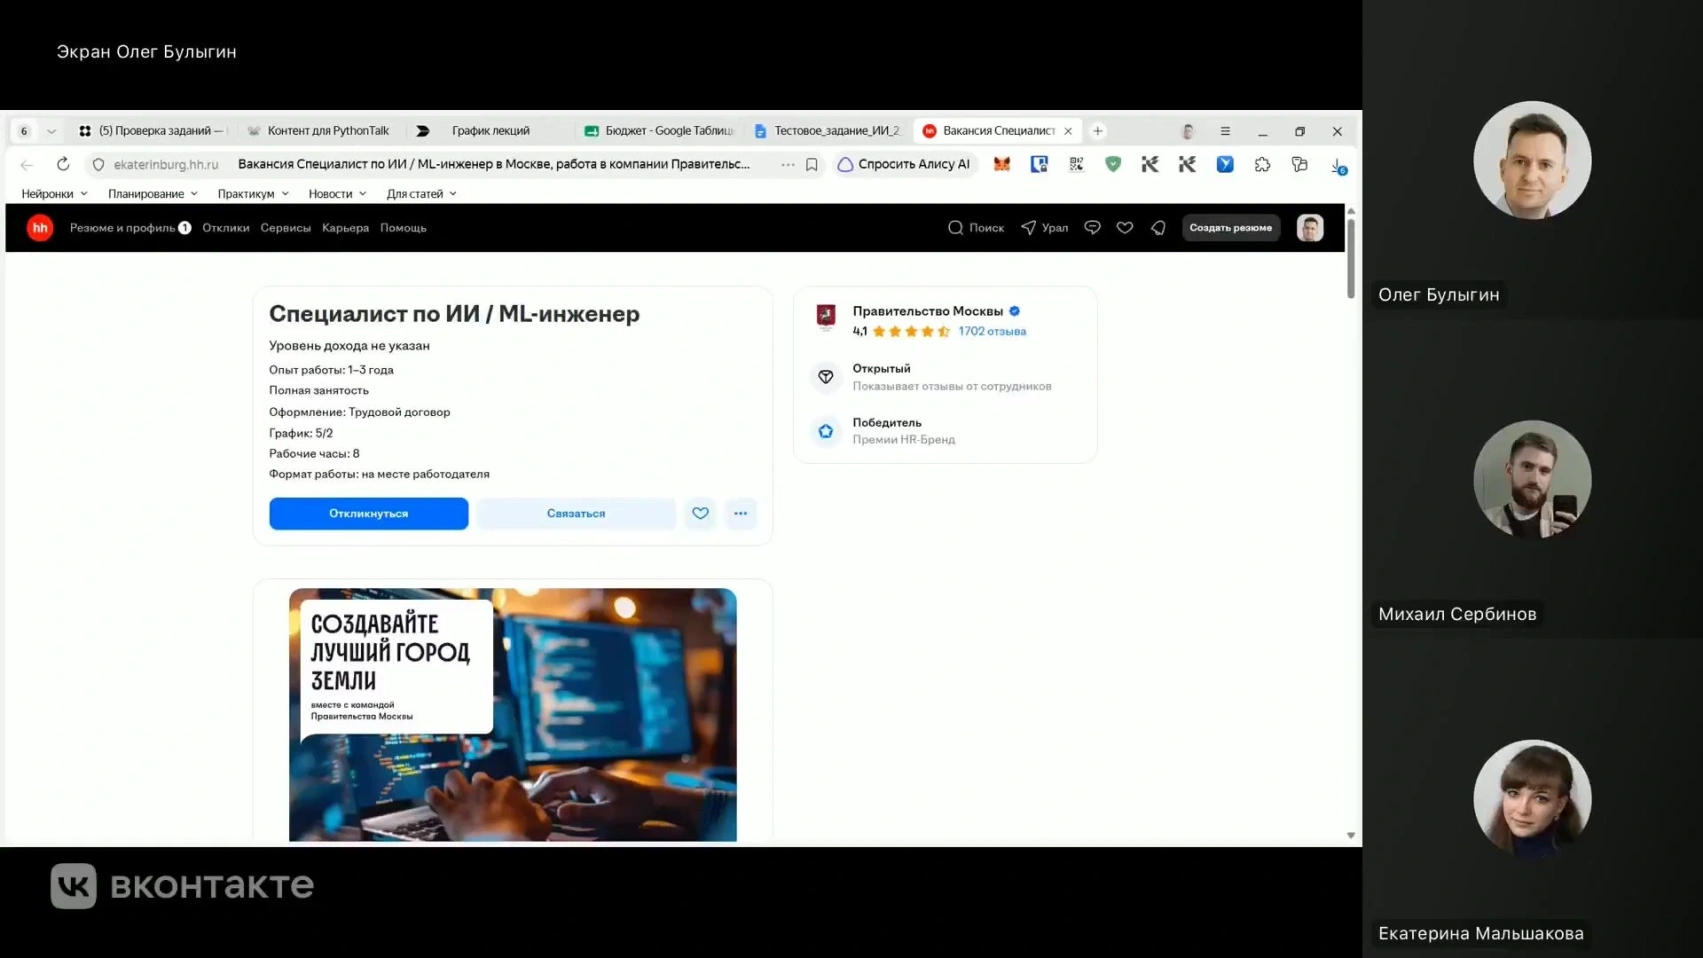Open the user profile avatar on hh

click(1310, 228)
